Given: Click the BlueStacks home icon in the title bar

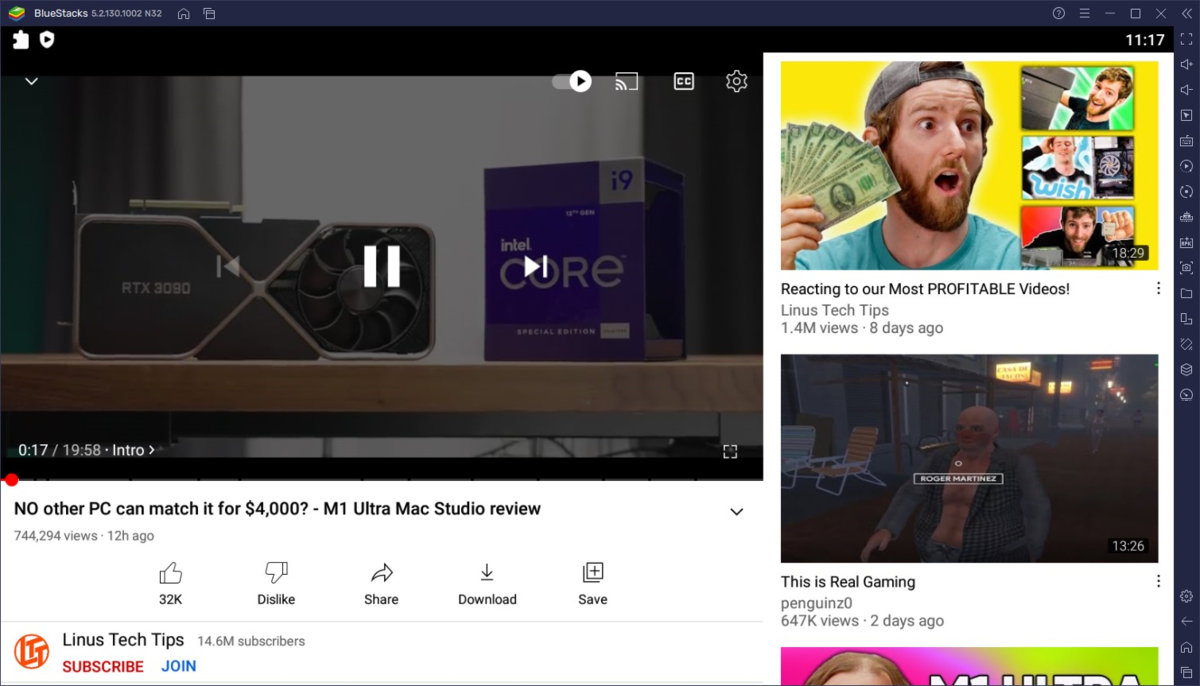Looking at the screenshot, I should click(184, 13).
